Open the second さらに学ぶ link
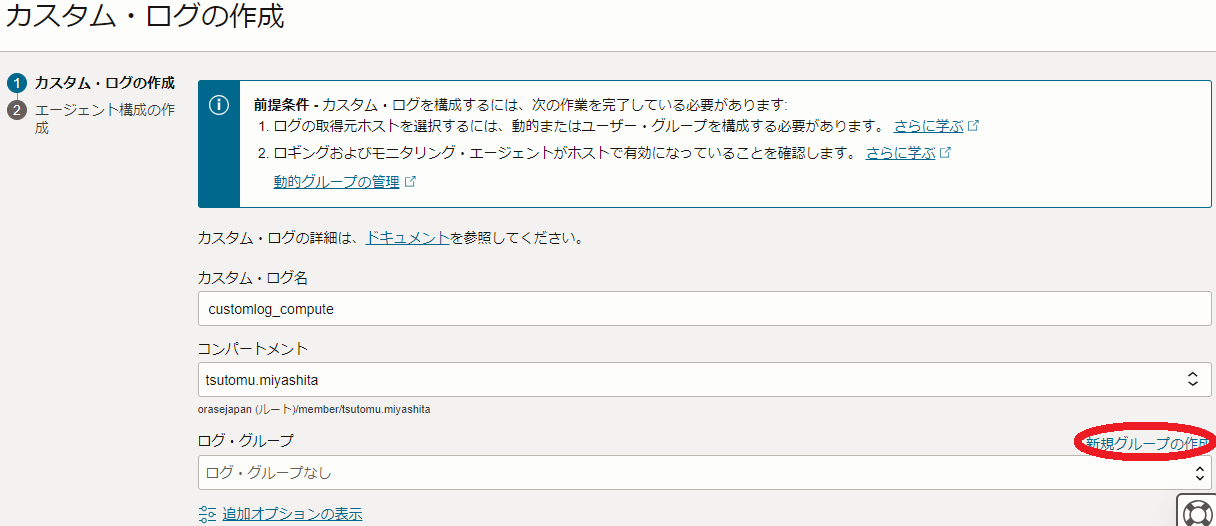1216x526 pixels. point(900,154)
